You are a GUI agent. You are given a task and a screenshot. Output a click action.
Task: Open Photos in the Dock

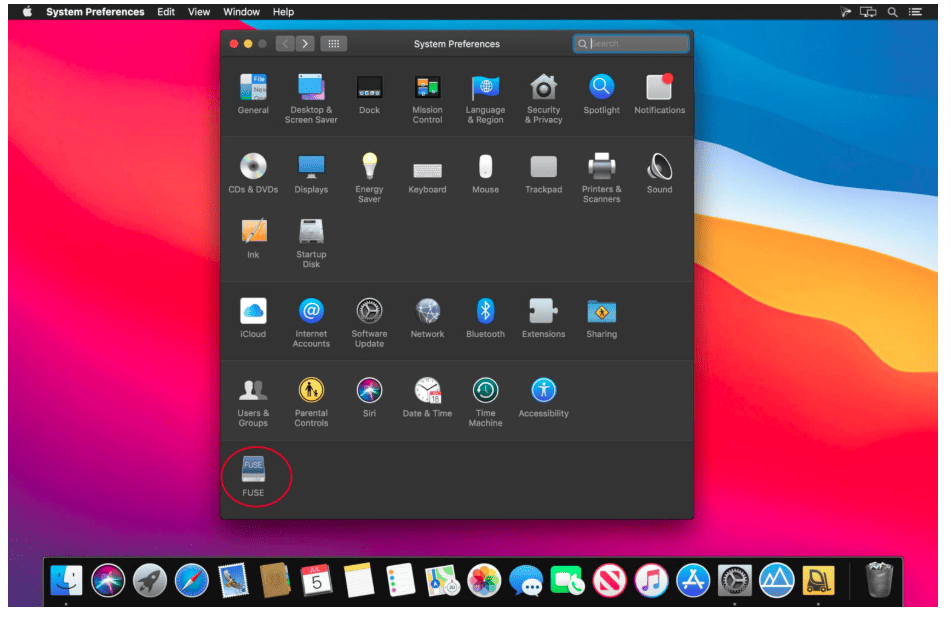484,580
